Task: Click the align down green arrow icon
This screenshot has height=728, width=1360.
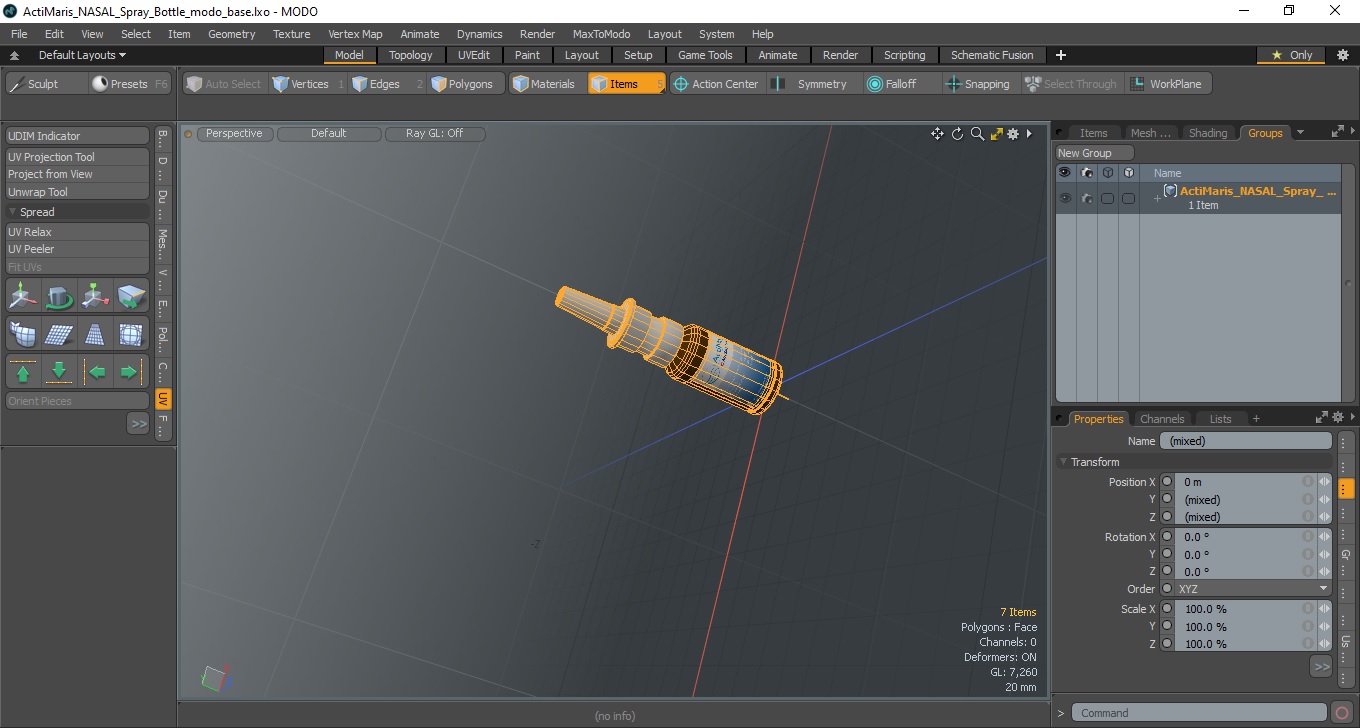Action: [59, 372]
